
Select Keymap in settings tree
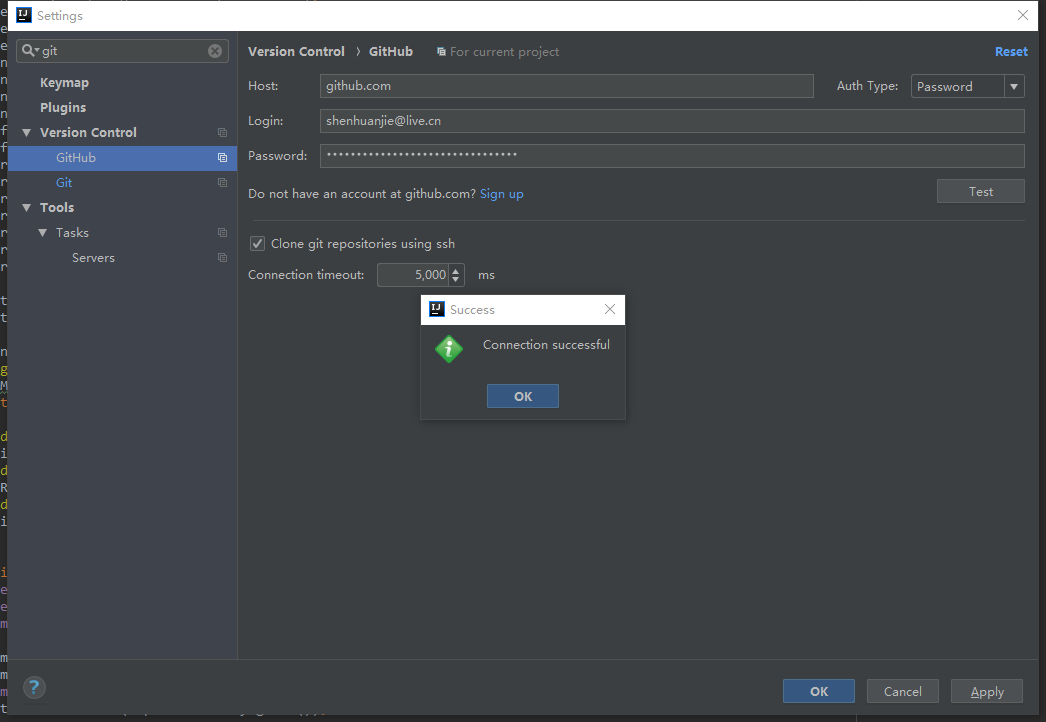[64, 83]
